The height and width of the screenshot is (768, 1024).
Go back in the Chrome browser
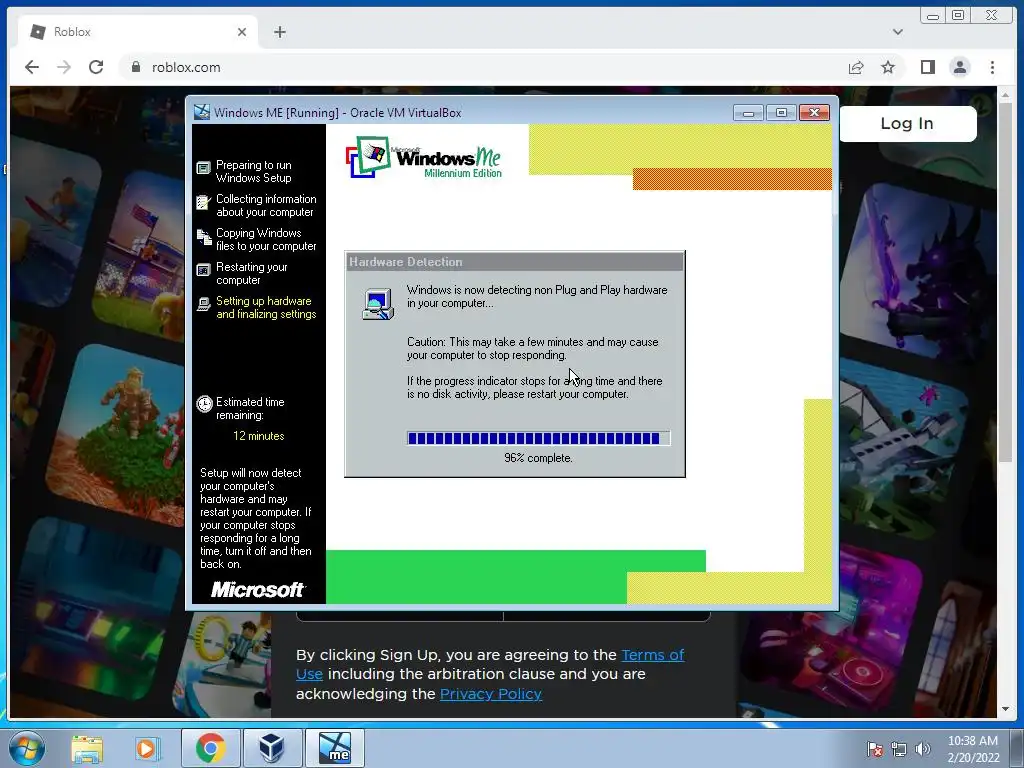tap(31, 67)
